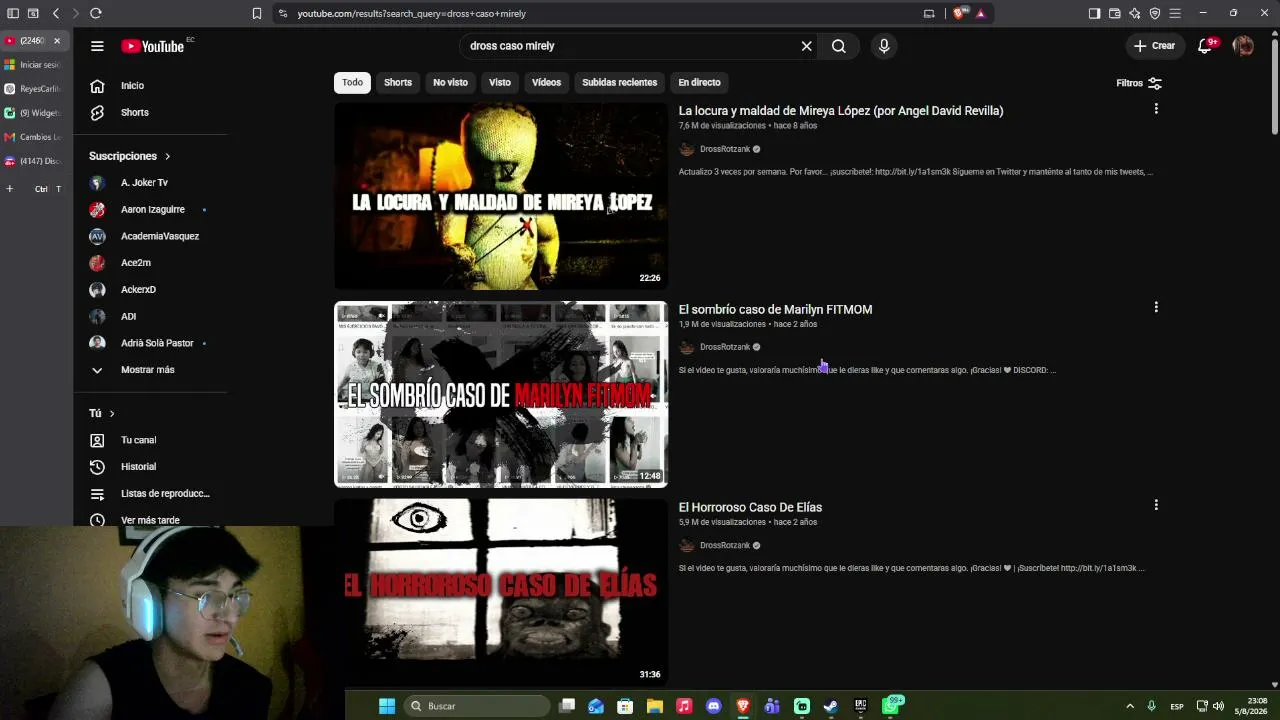Viewport: 1280px width, 720px height.
Task: Switch to the Gmail Cambios browser tab
Action: click(x=33, y=137)
